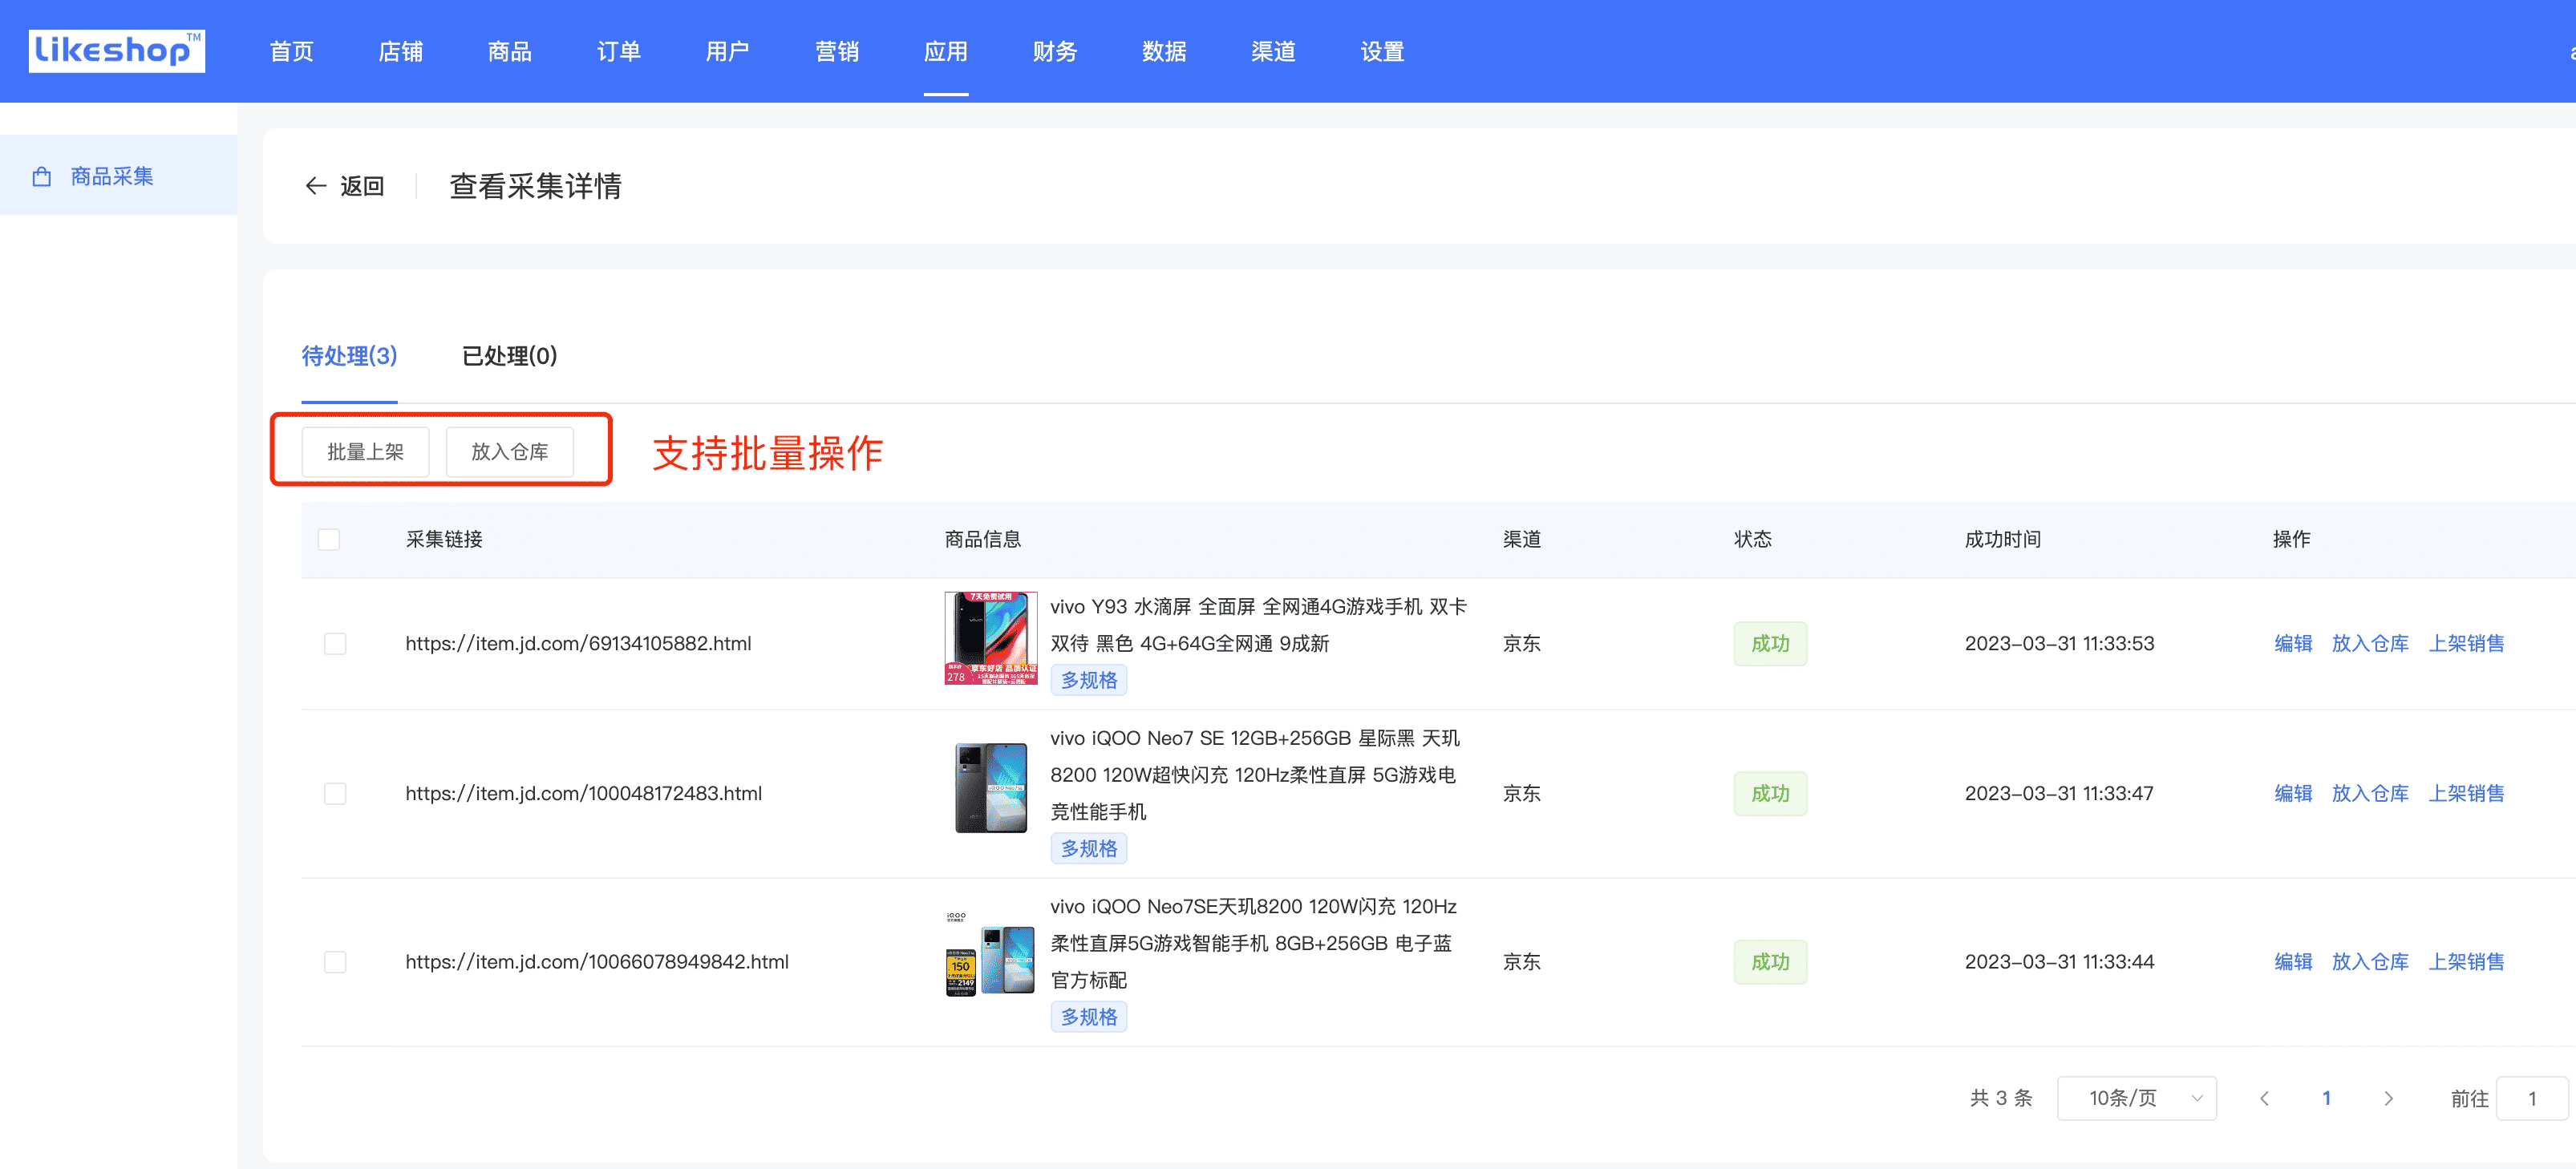Open 财务 in the top navigation
The height and width of the screenshot is (1169, 2576).
click(x=1055, y=51)
